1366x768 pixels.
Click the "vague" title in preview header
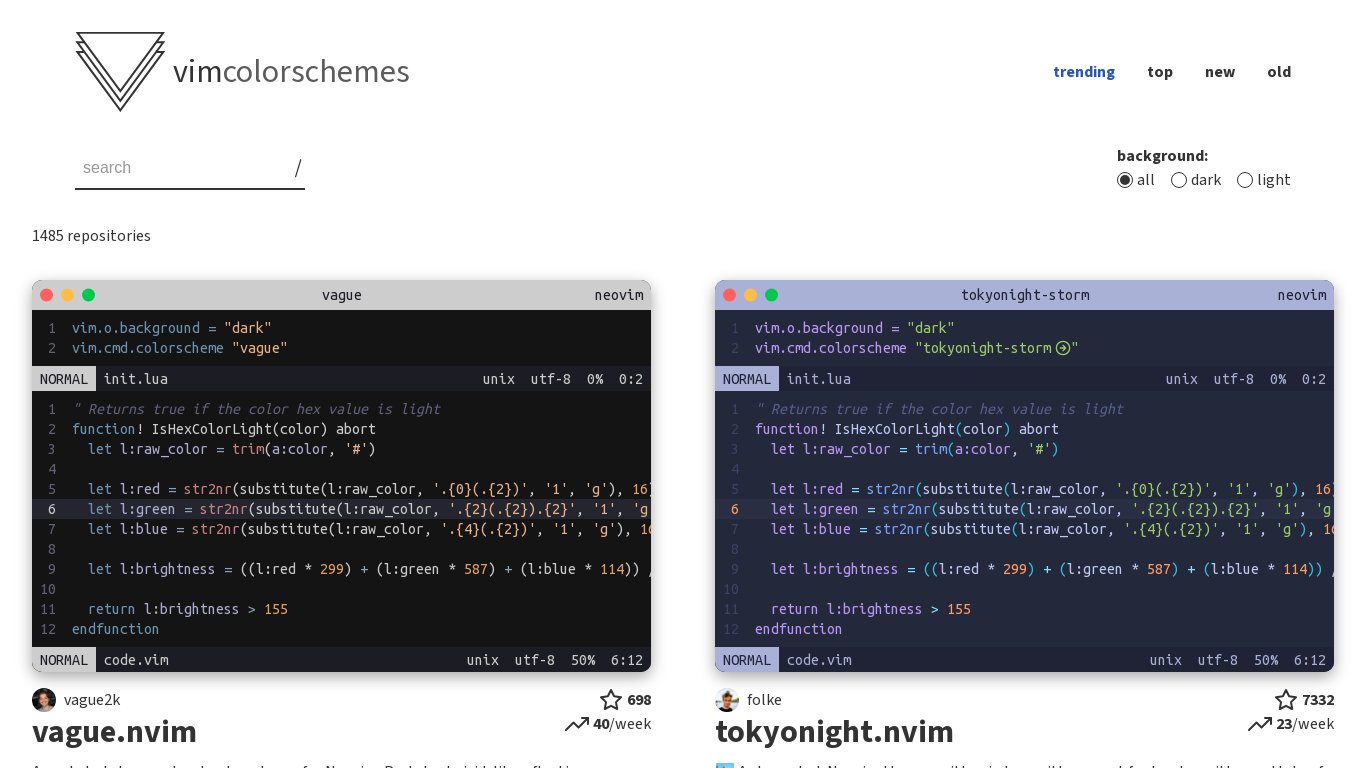[342, 295]
